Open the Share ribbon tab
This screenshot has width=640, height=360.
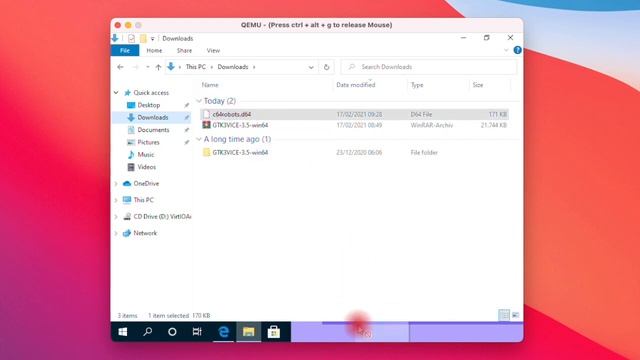pos(184,51)
